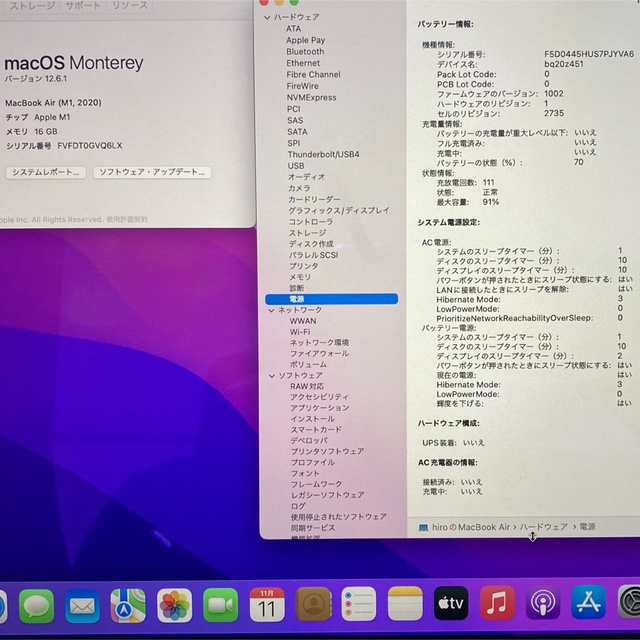Switch to the リソース tab
This screenshot has height=640, width=640.
pyautogui.click(x=130, y=6)
